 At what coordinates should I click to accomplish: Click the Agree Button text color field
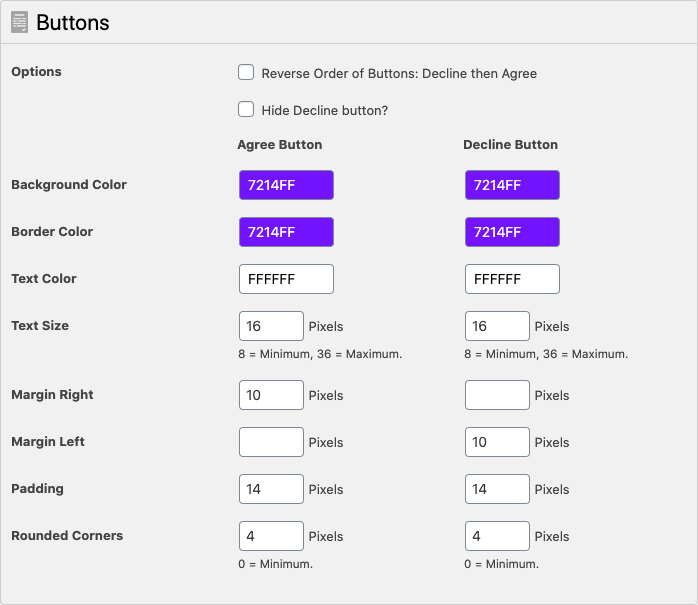point(286,279)
